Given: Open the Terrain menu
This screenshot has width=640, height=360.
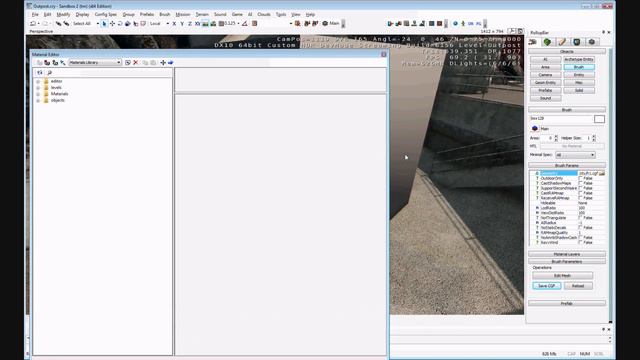Looking at the screenshot, I should click(x=202, y=14).
